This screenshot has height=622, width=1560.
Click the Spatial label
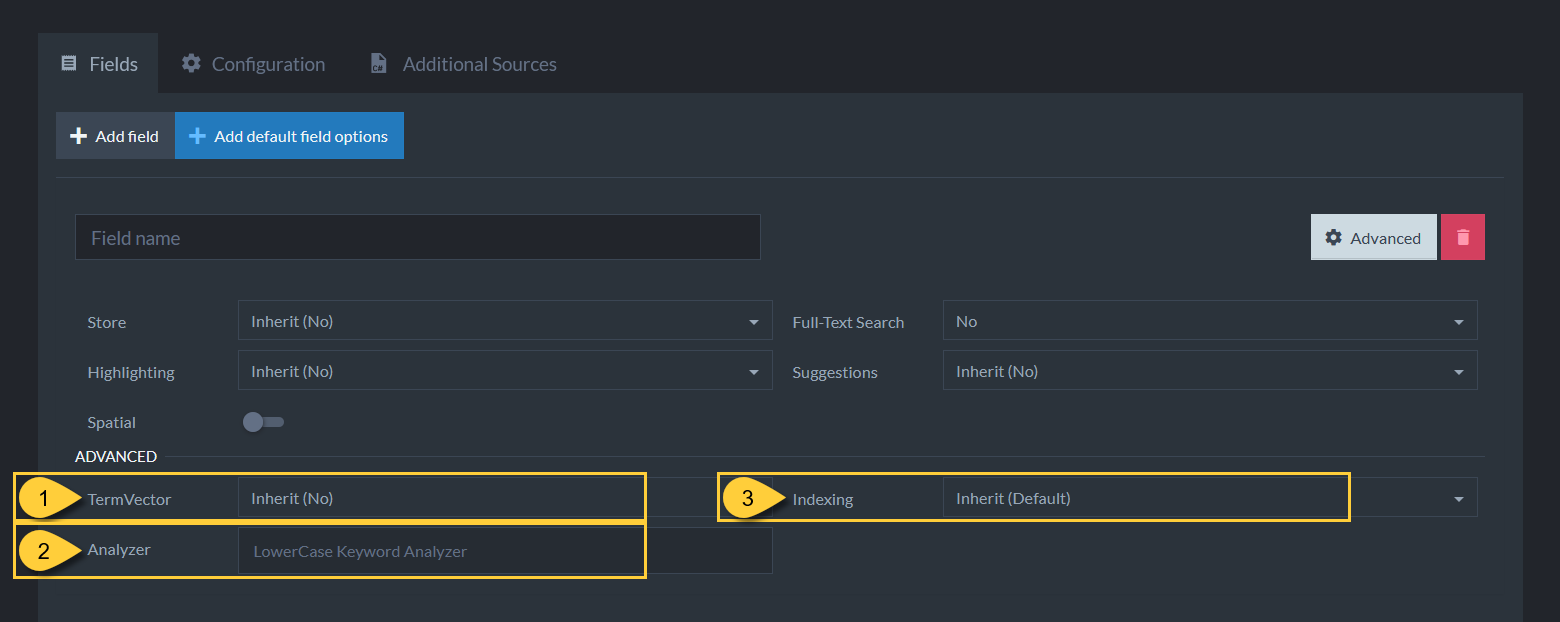[112, 422]
